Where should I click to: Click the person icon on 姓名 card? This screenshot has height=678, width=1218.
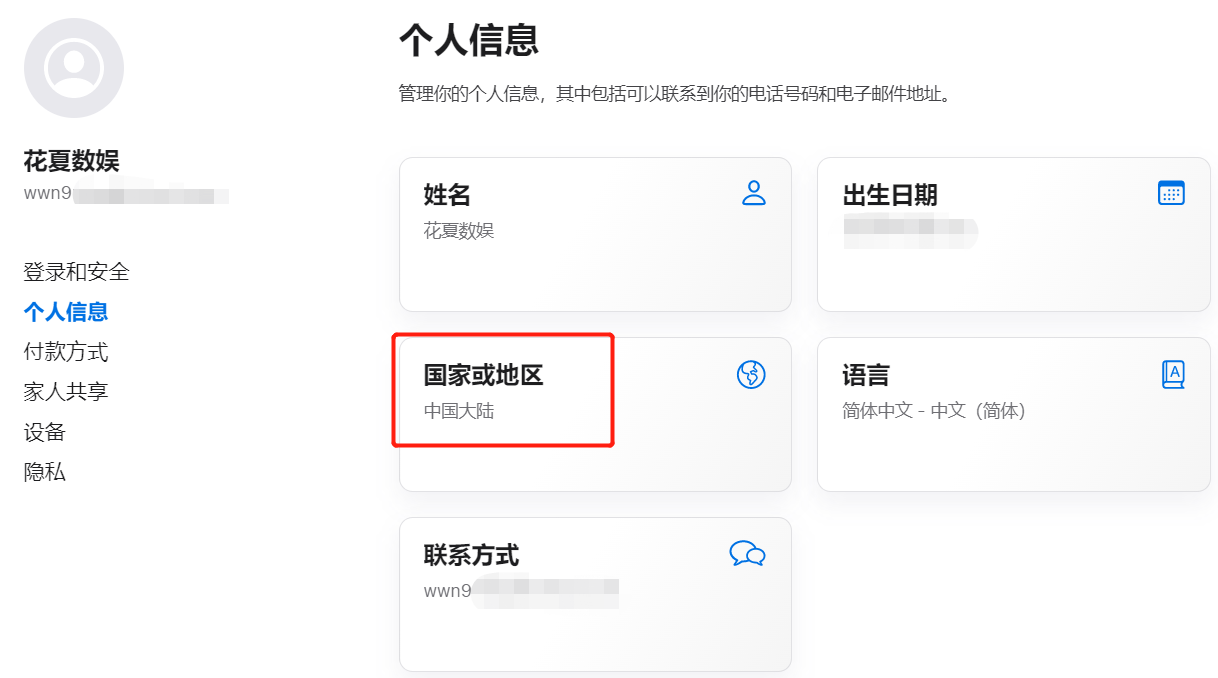click(754, 193)
